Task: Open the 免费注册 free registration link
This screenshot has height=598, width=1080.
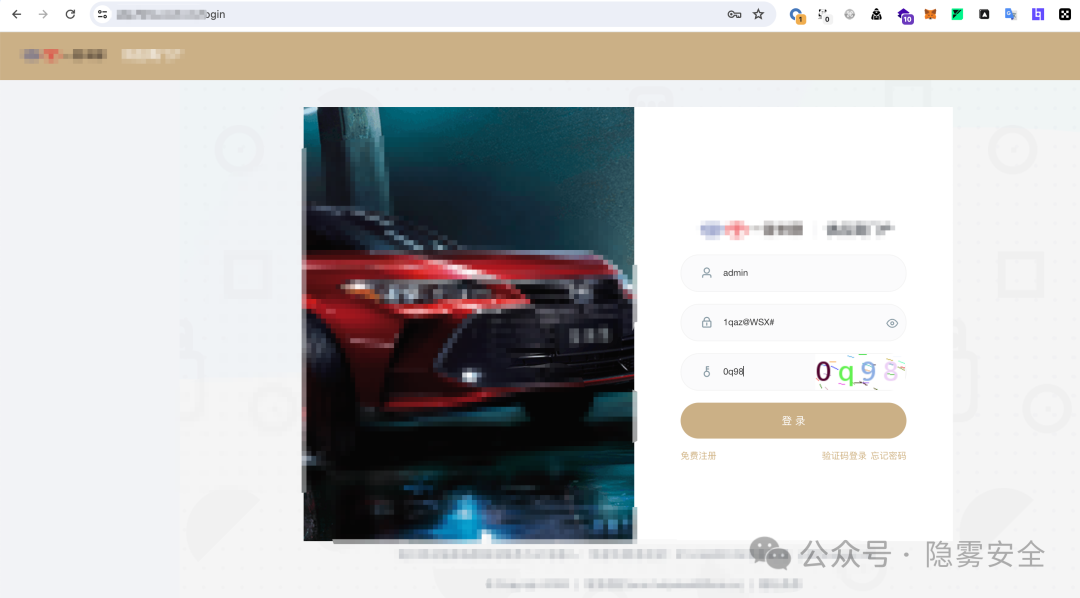Action: [x=698, y=456]
